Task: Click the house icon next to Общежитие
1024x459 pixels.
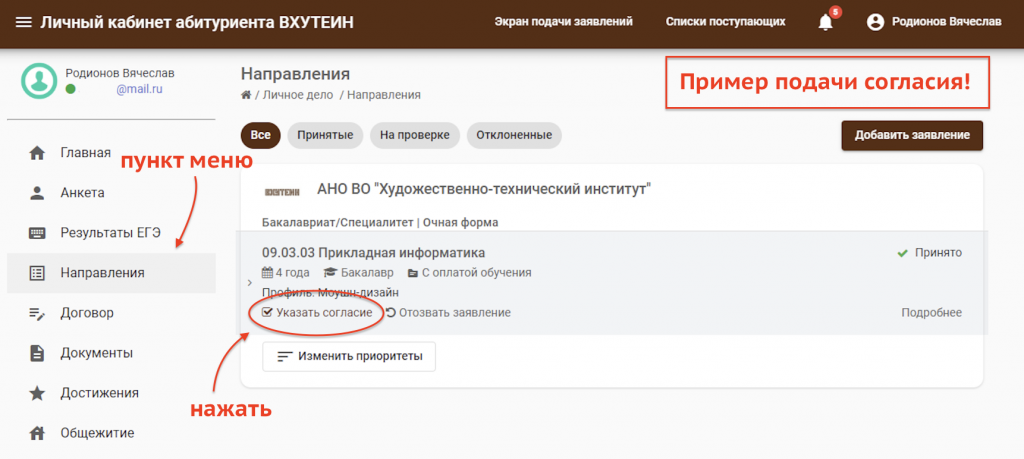Action: coord(38,433)
